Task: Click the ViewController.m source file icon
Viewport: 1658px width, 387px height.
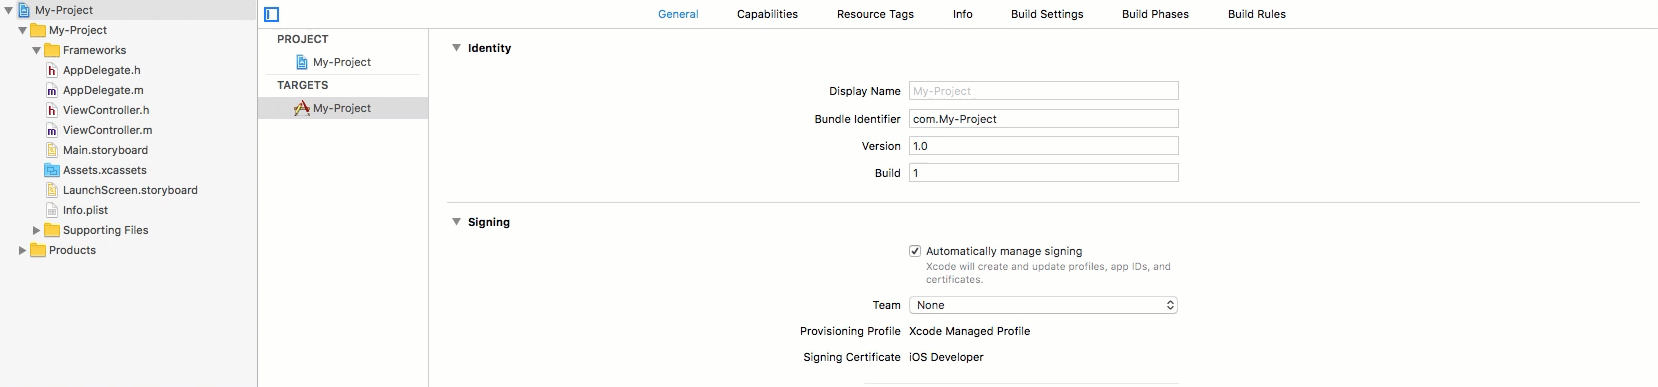Action: 52,130
